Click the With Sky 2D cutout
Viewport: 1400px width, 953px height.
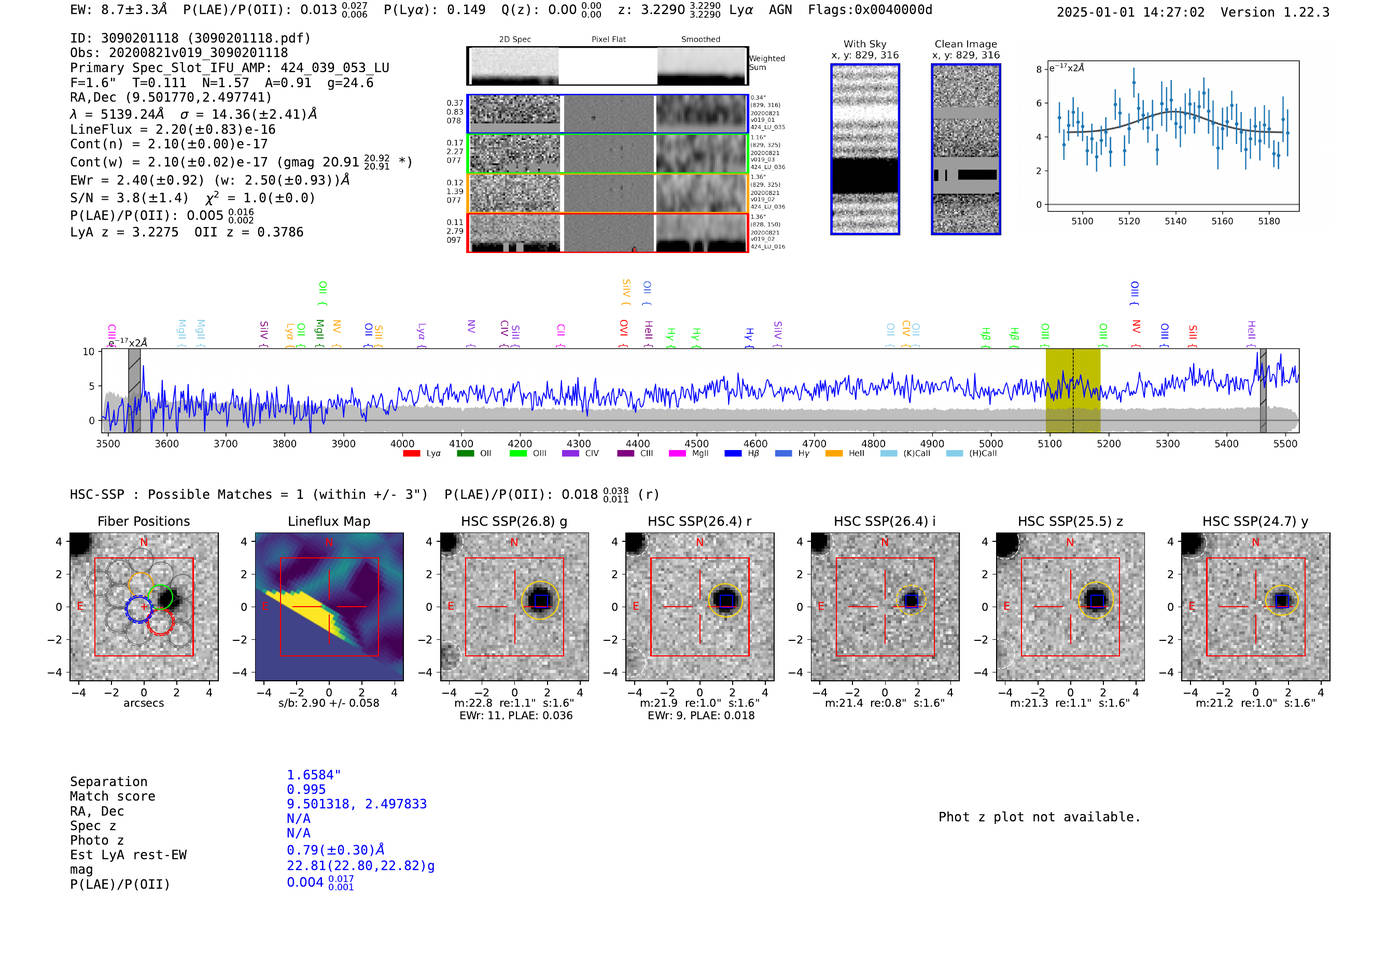(x=865, y=149)
